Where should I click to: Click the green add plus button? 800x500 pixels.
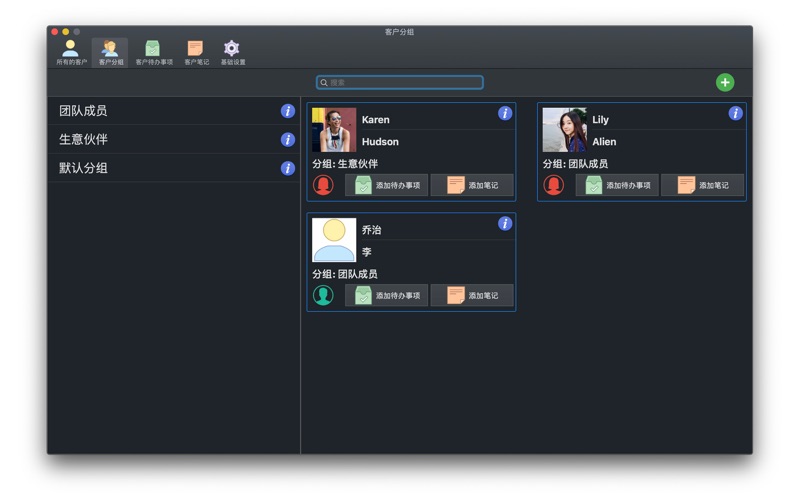point(724,82)
